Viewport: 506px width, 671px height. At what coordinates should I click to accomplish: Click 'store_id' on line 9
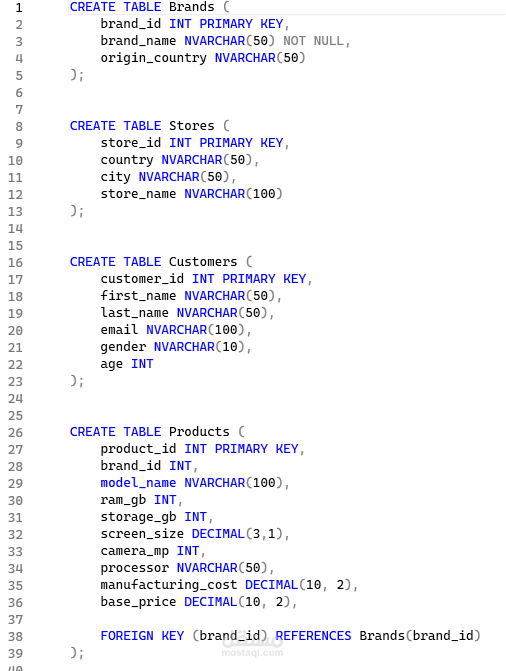(131, 143)
